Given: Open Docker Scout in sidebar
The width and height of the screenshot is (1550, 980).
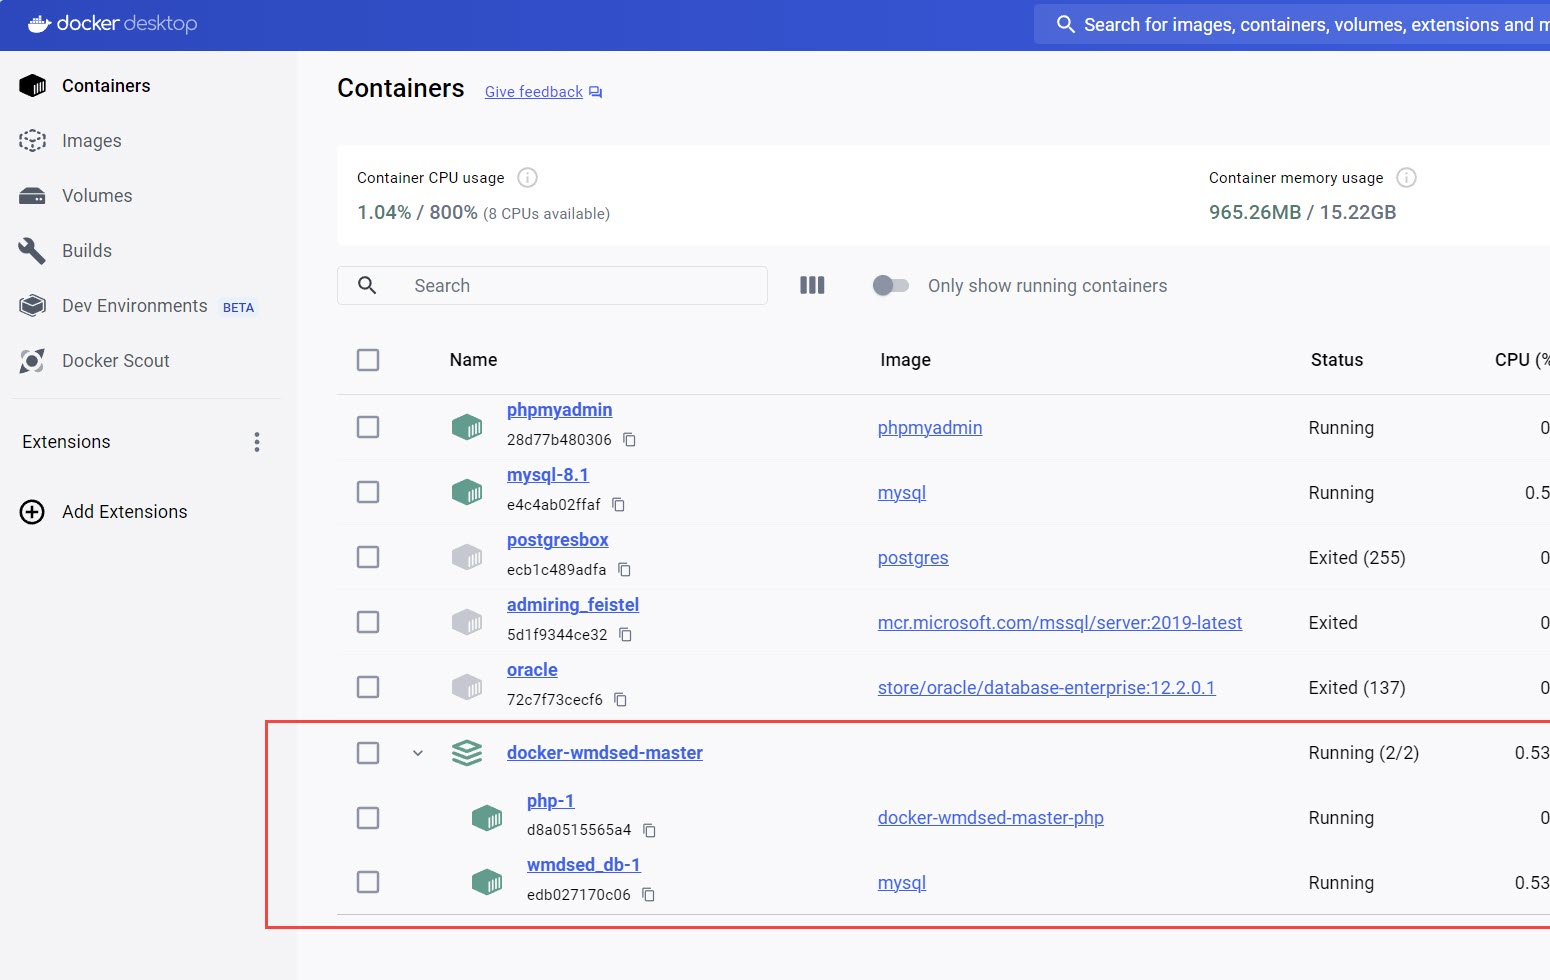Looking at the screenshot, I should (x=116, y=361).
